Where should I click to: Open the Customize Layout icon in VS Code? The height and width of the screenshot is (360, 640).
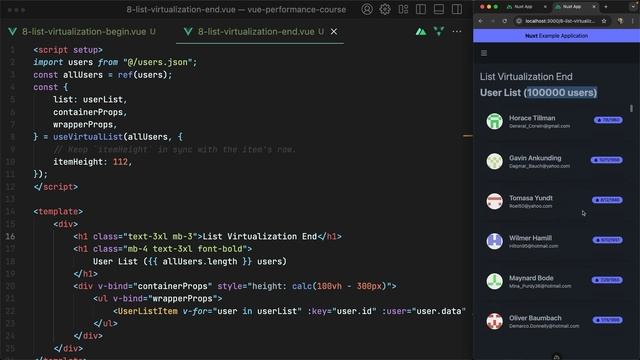pyautogui.click(x=403, y=9)
